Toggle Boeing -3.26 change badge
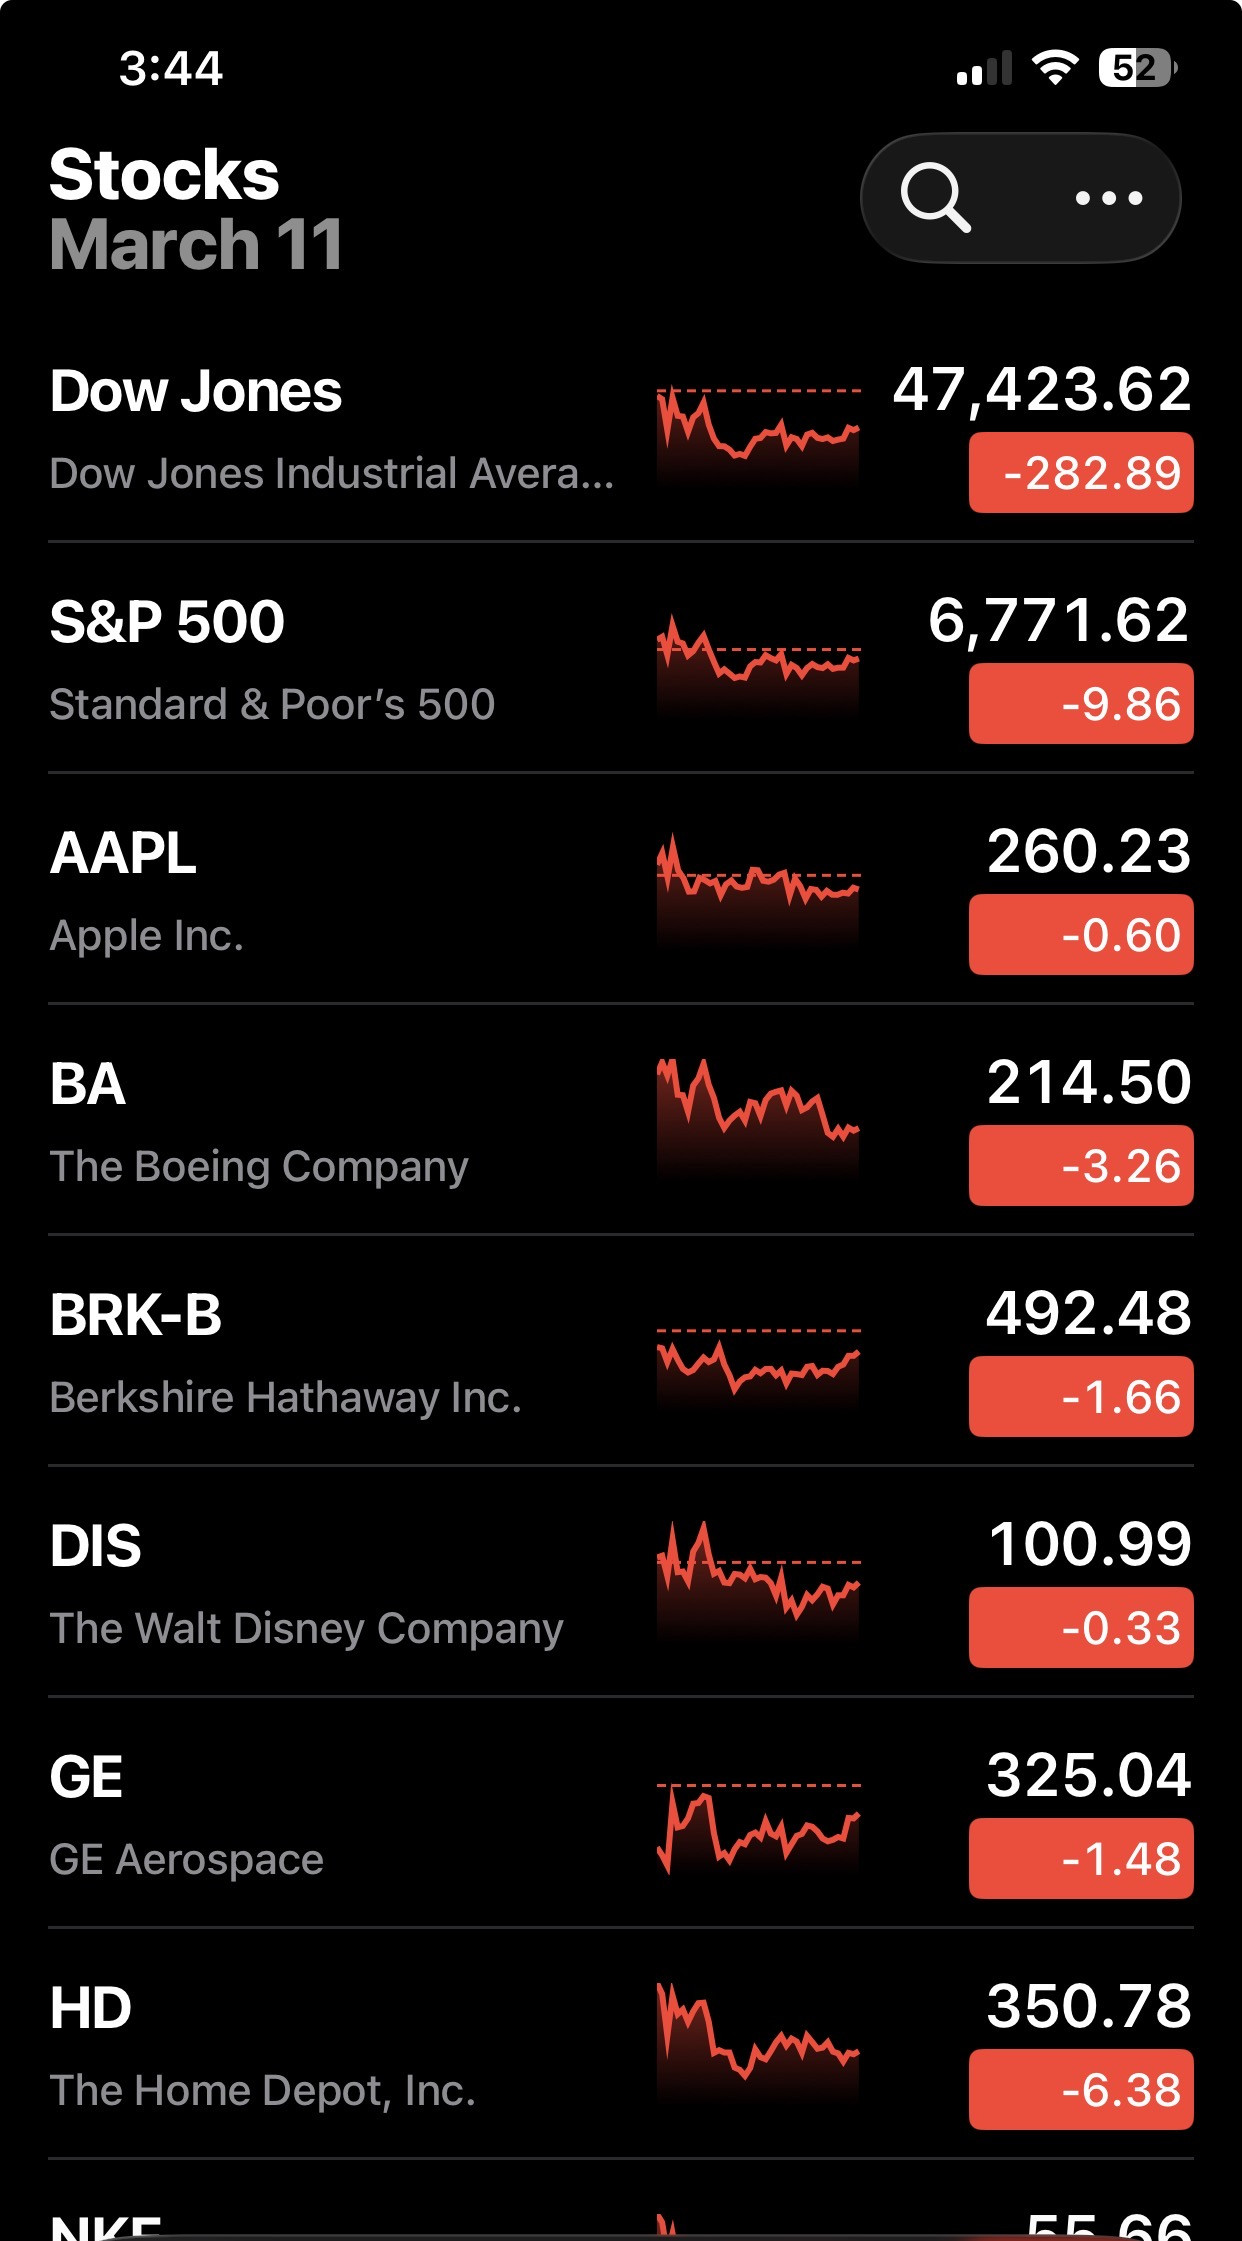Viewport: 1242px width, 2241px height. (1080, 1166)
